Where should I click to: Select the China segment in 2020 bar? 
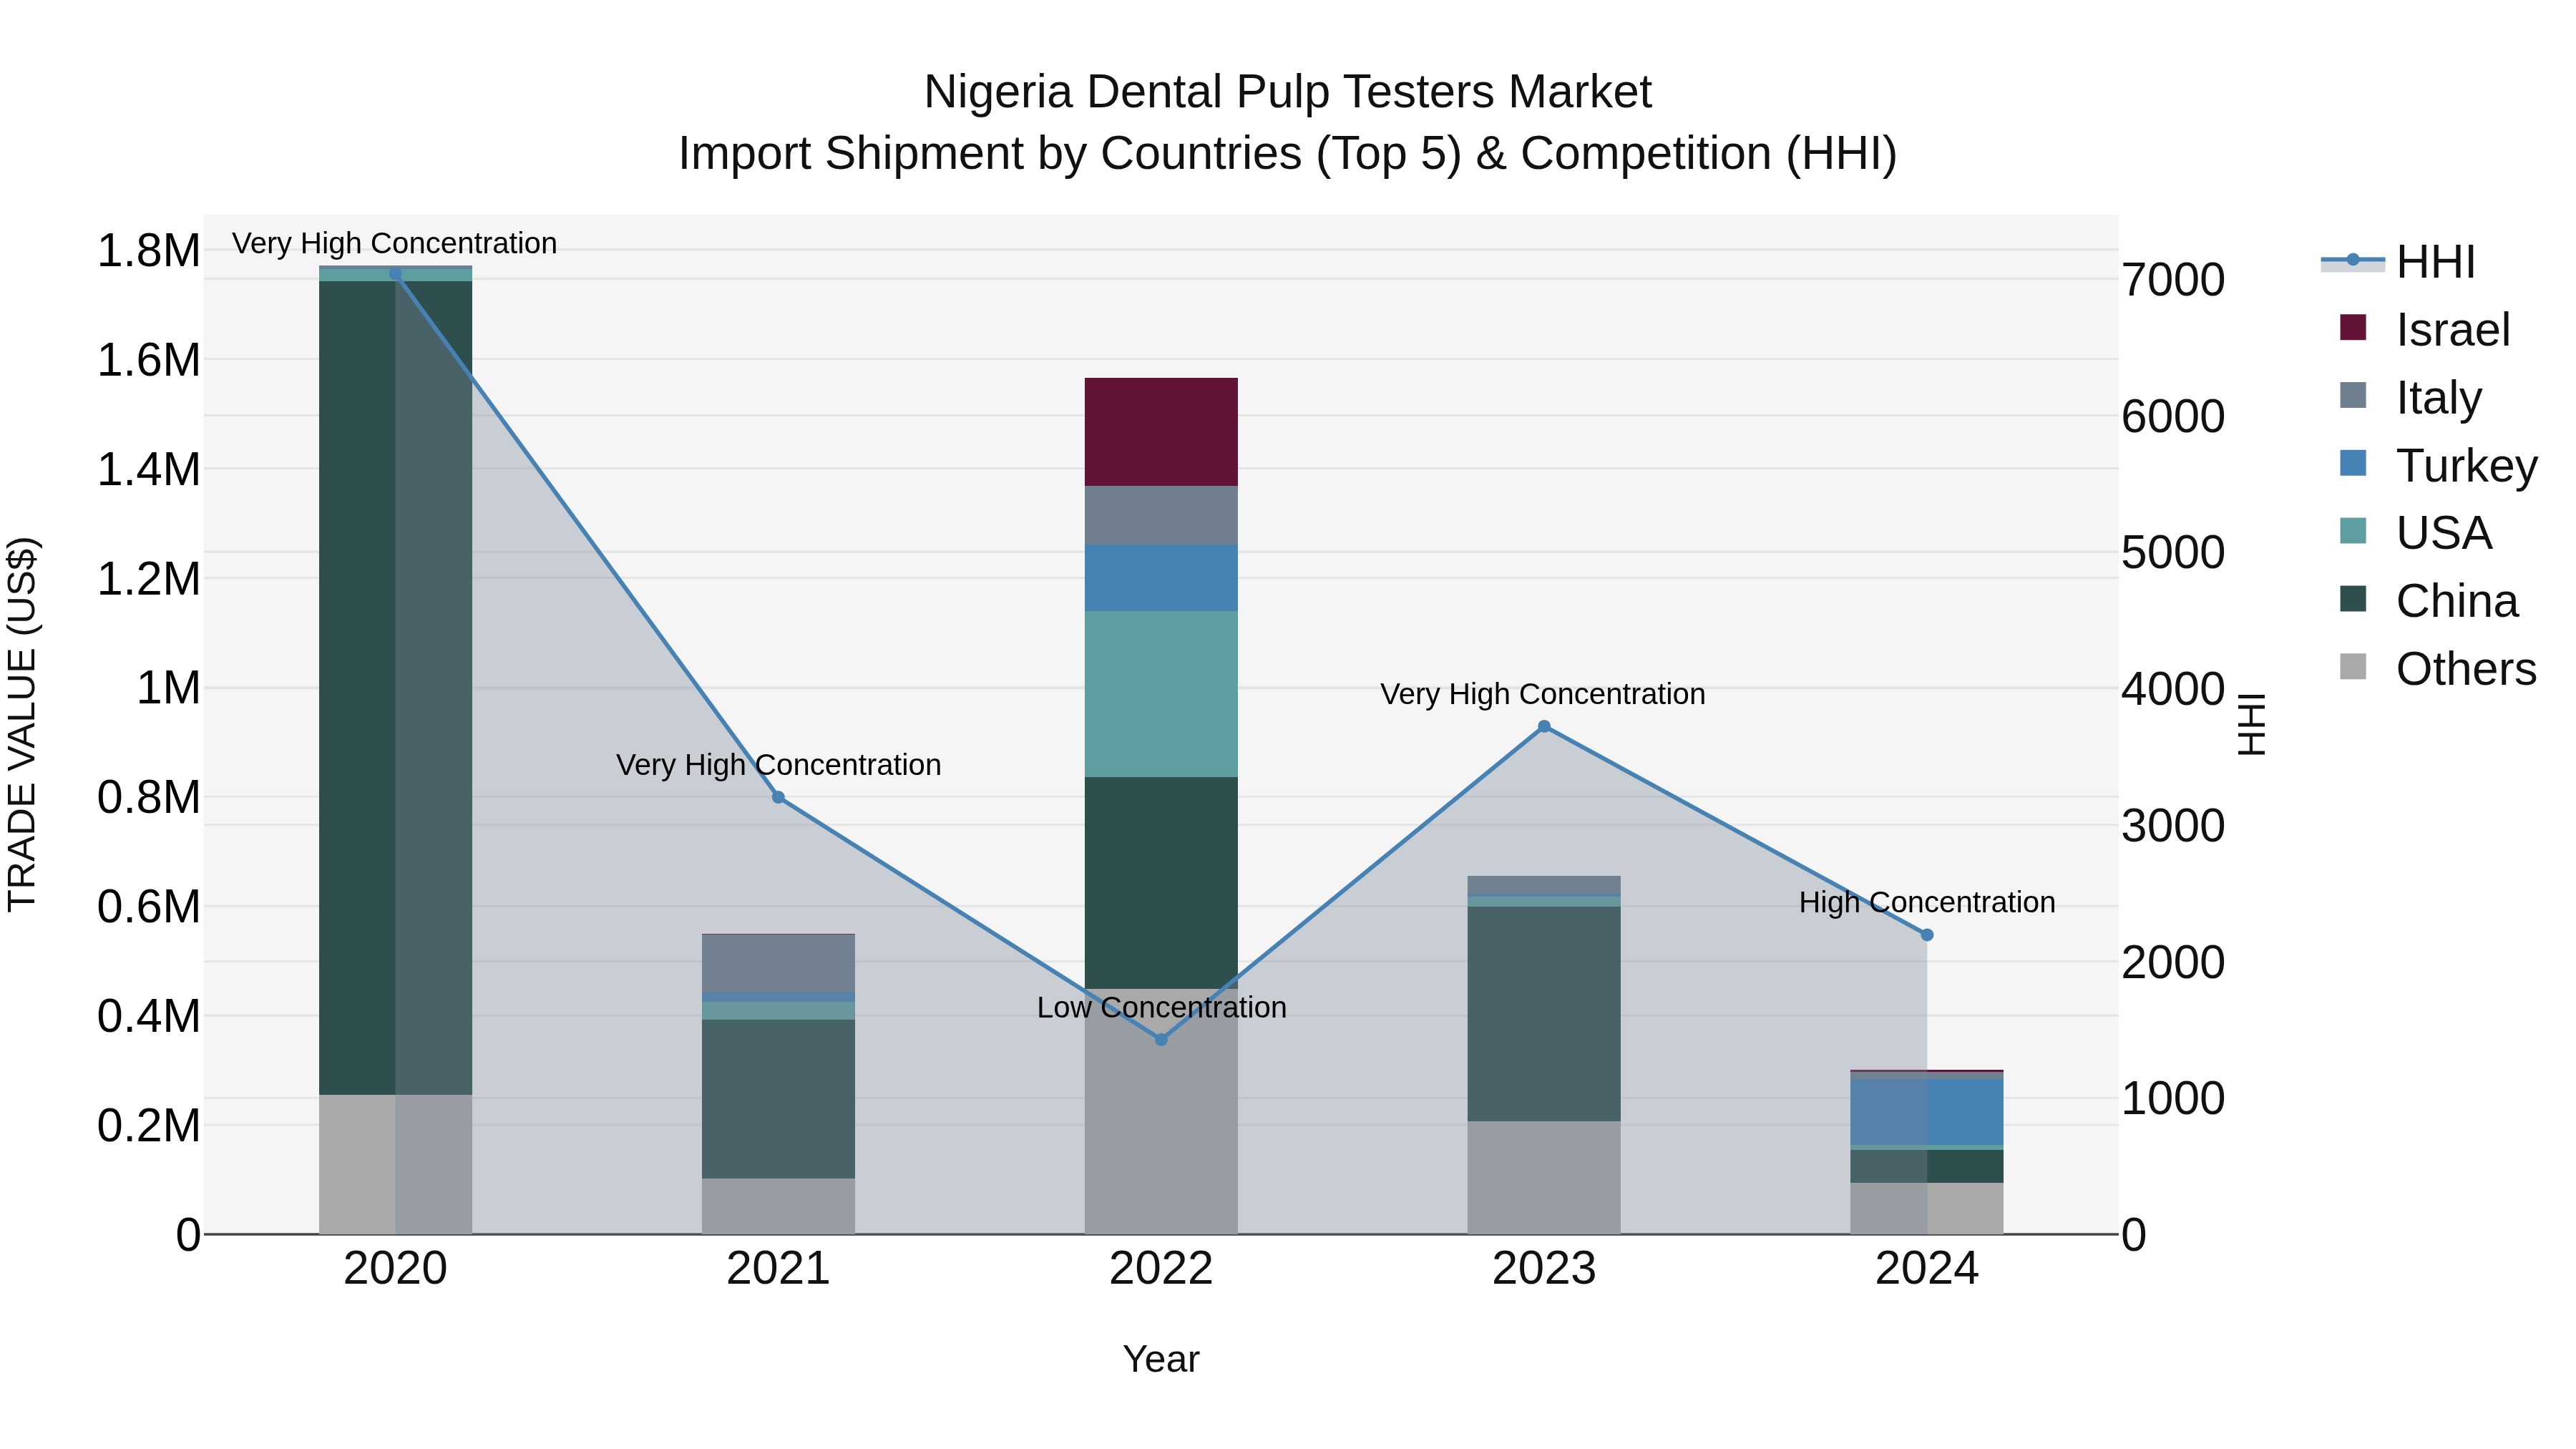point(395,688)
